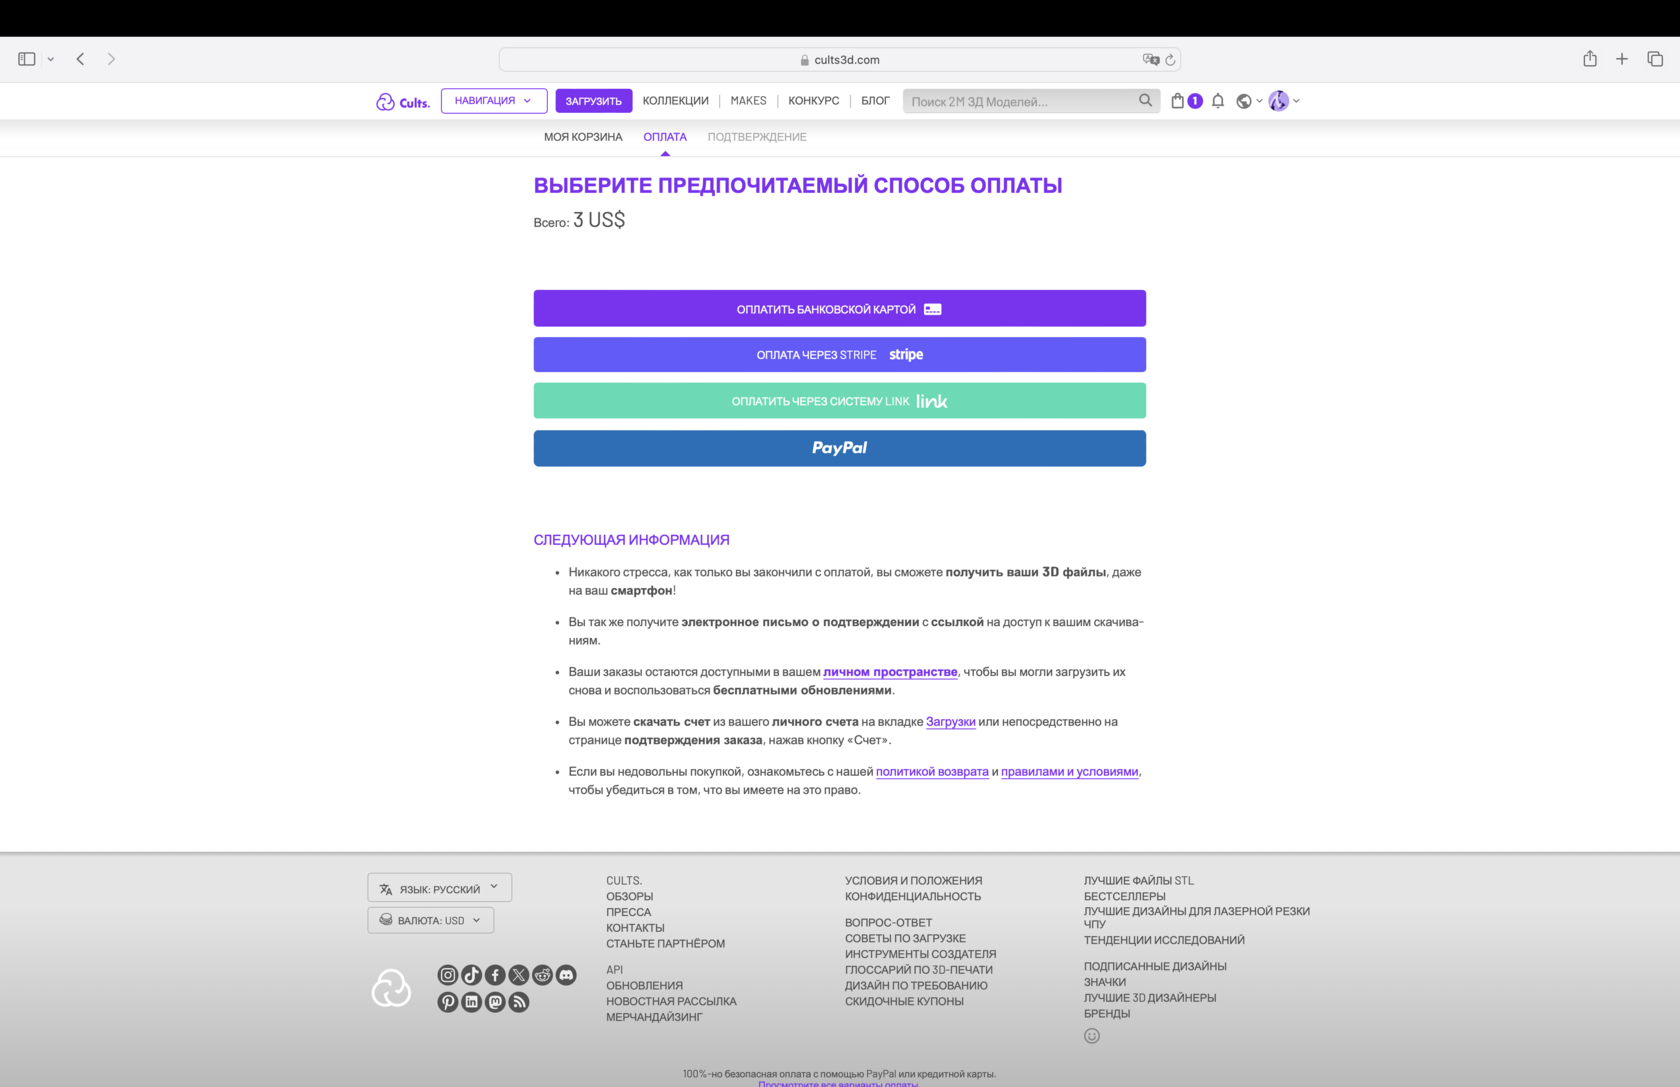The image size is (1680, 1087).
Task: Toggle Safari sidebar icon
Action: pos(27,59)
